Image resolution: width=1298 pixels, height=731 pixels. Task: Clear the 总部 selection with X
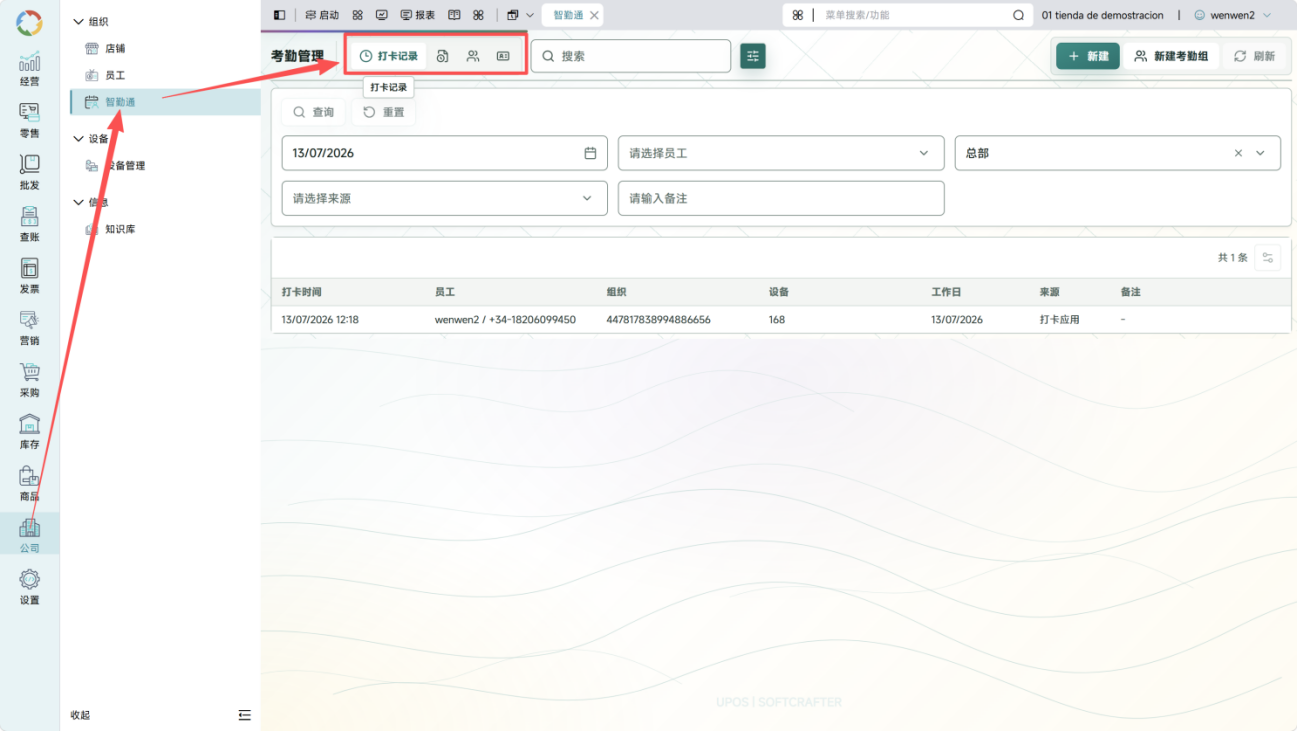tap(1238, 153)
